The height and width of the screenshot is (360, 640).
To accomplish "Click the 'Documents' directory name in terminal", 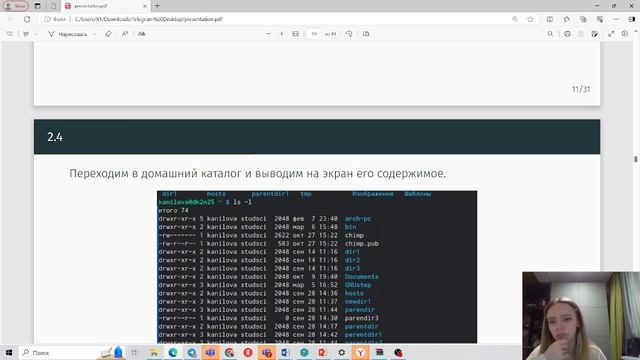I will (361, 277).
